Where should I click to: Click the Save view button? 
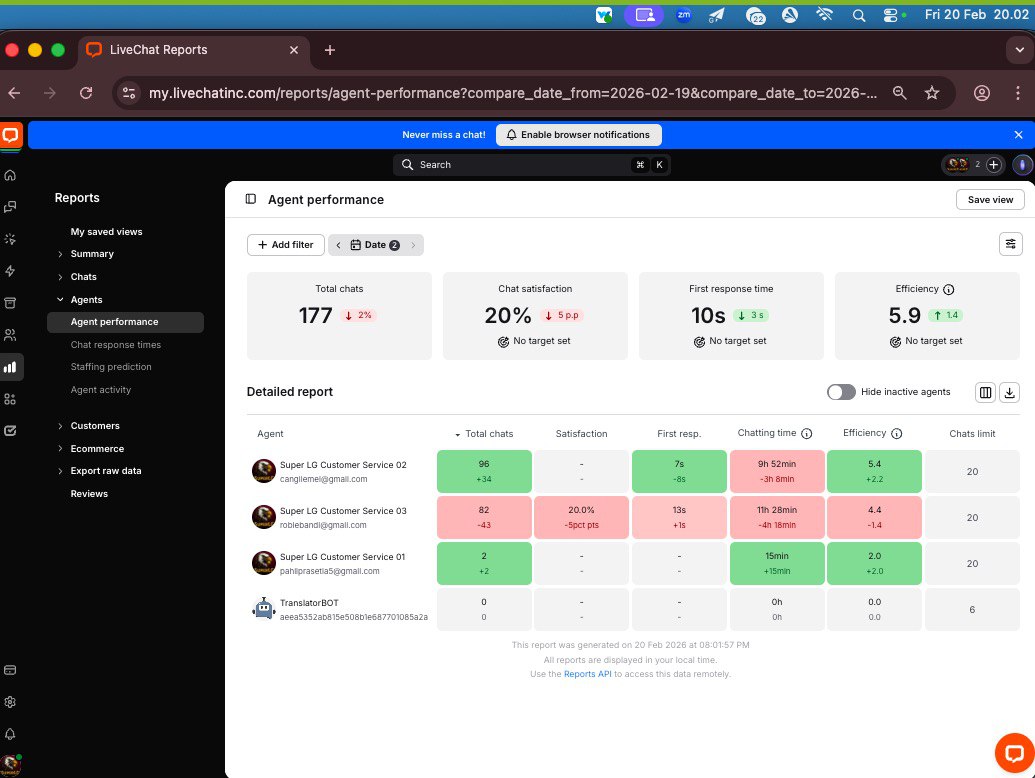pyautogui.click(x=989, y=199)
